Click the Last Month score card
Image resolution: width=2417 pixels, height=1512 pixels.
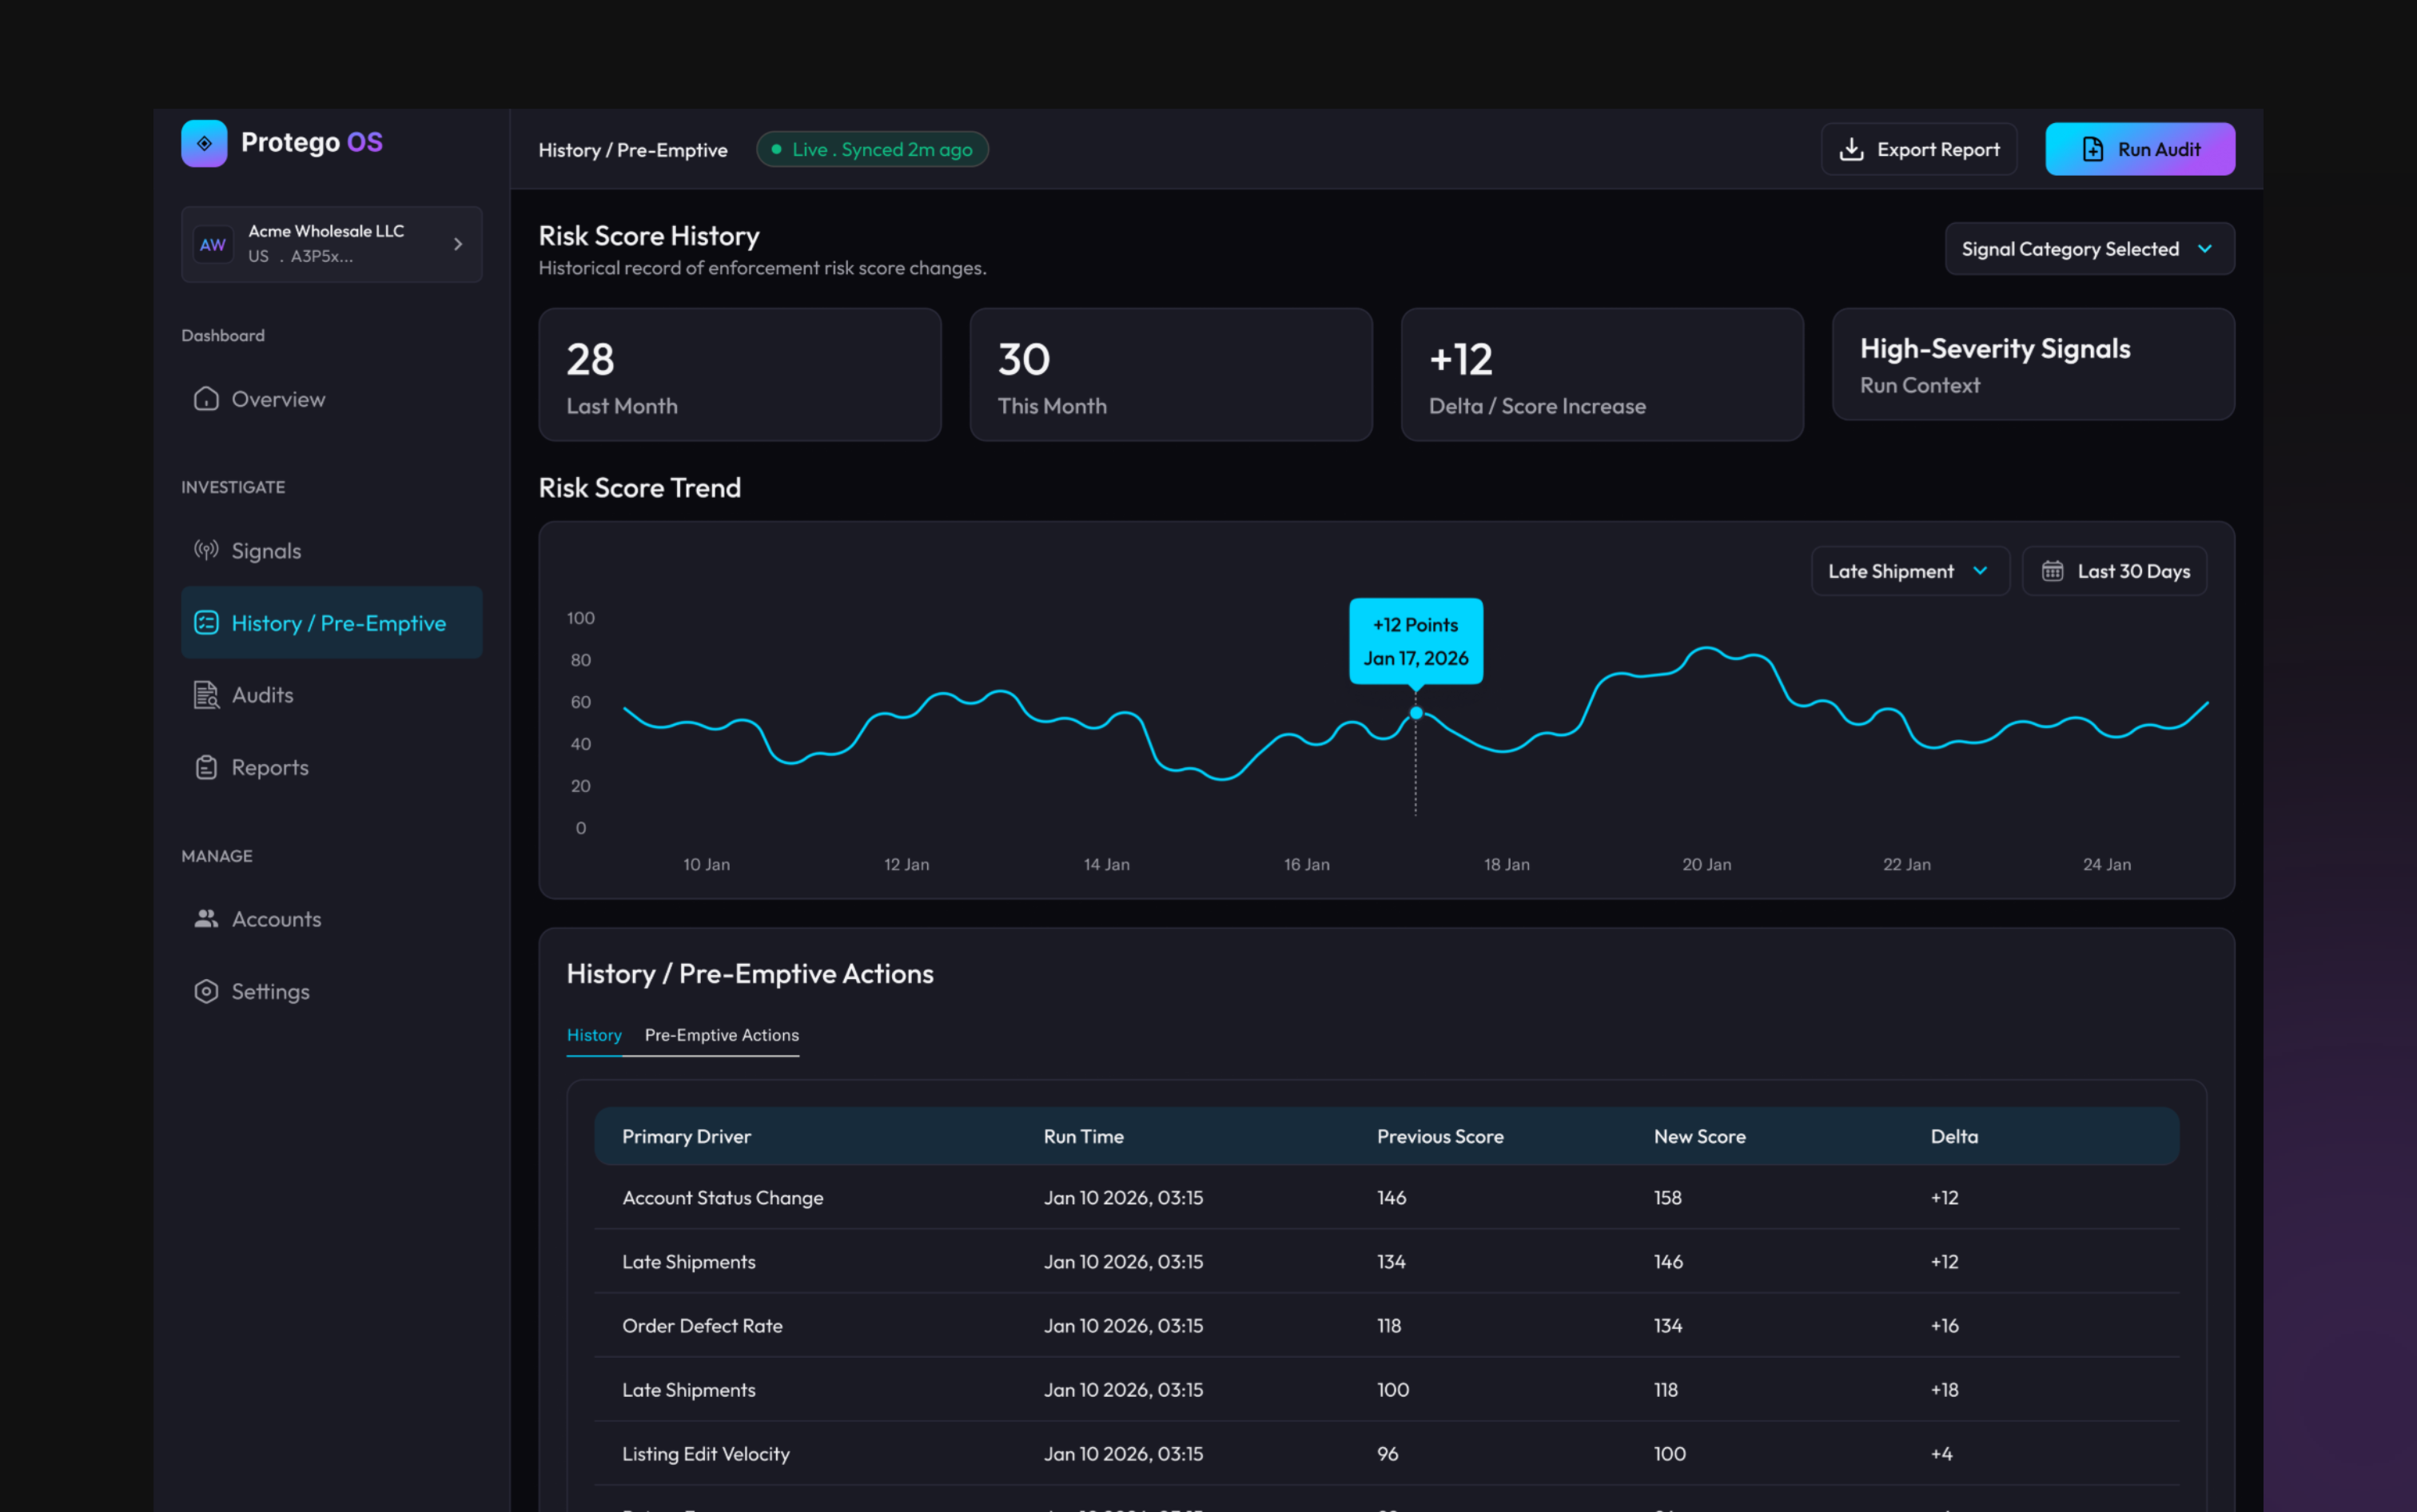click(740, 375)
